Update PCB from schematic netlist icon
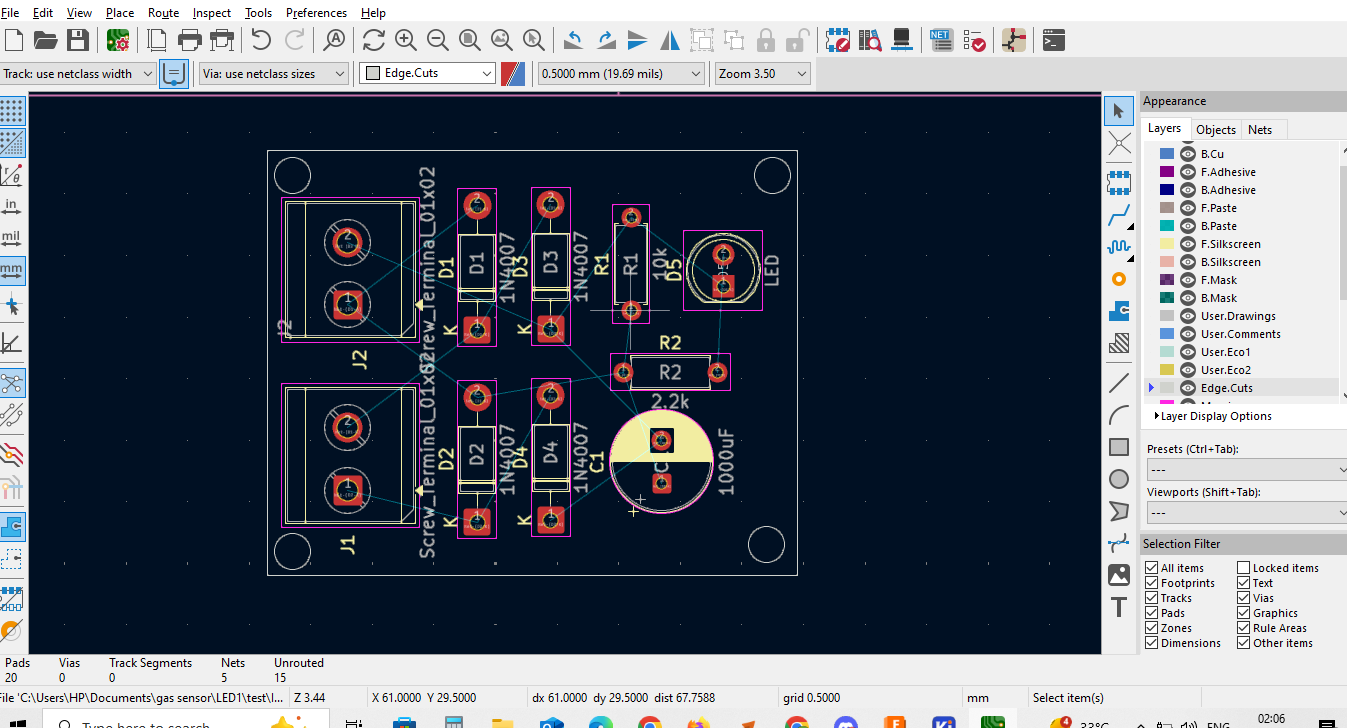 (941, 40)
